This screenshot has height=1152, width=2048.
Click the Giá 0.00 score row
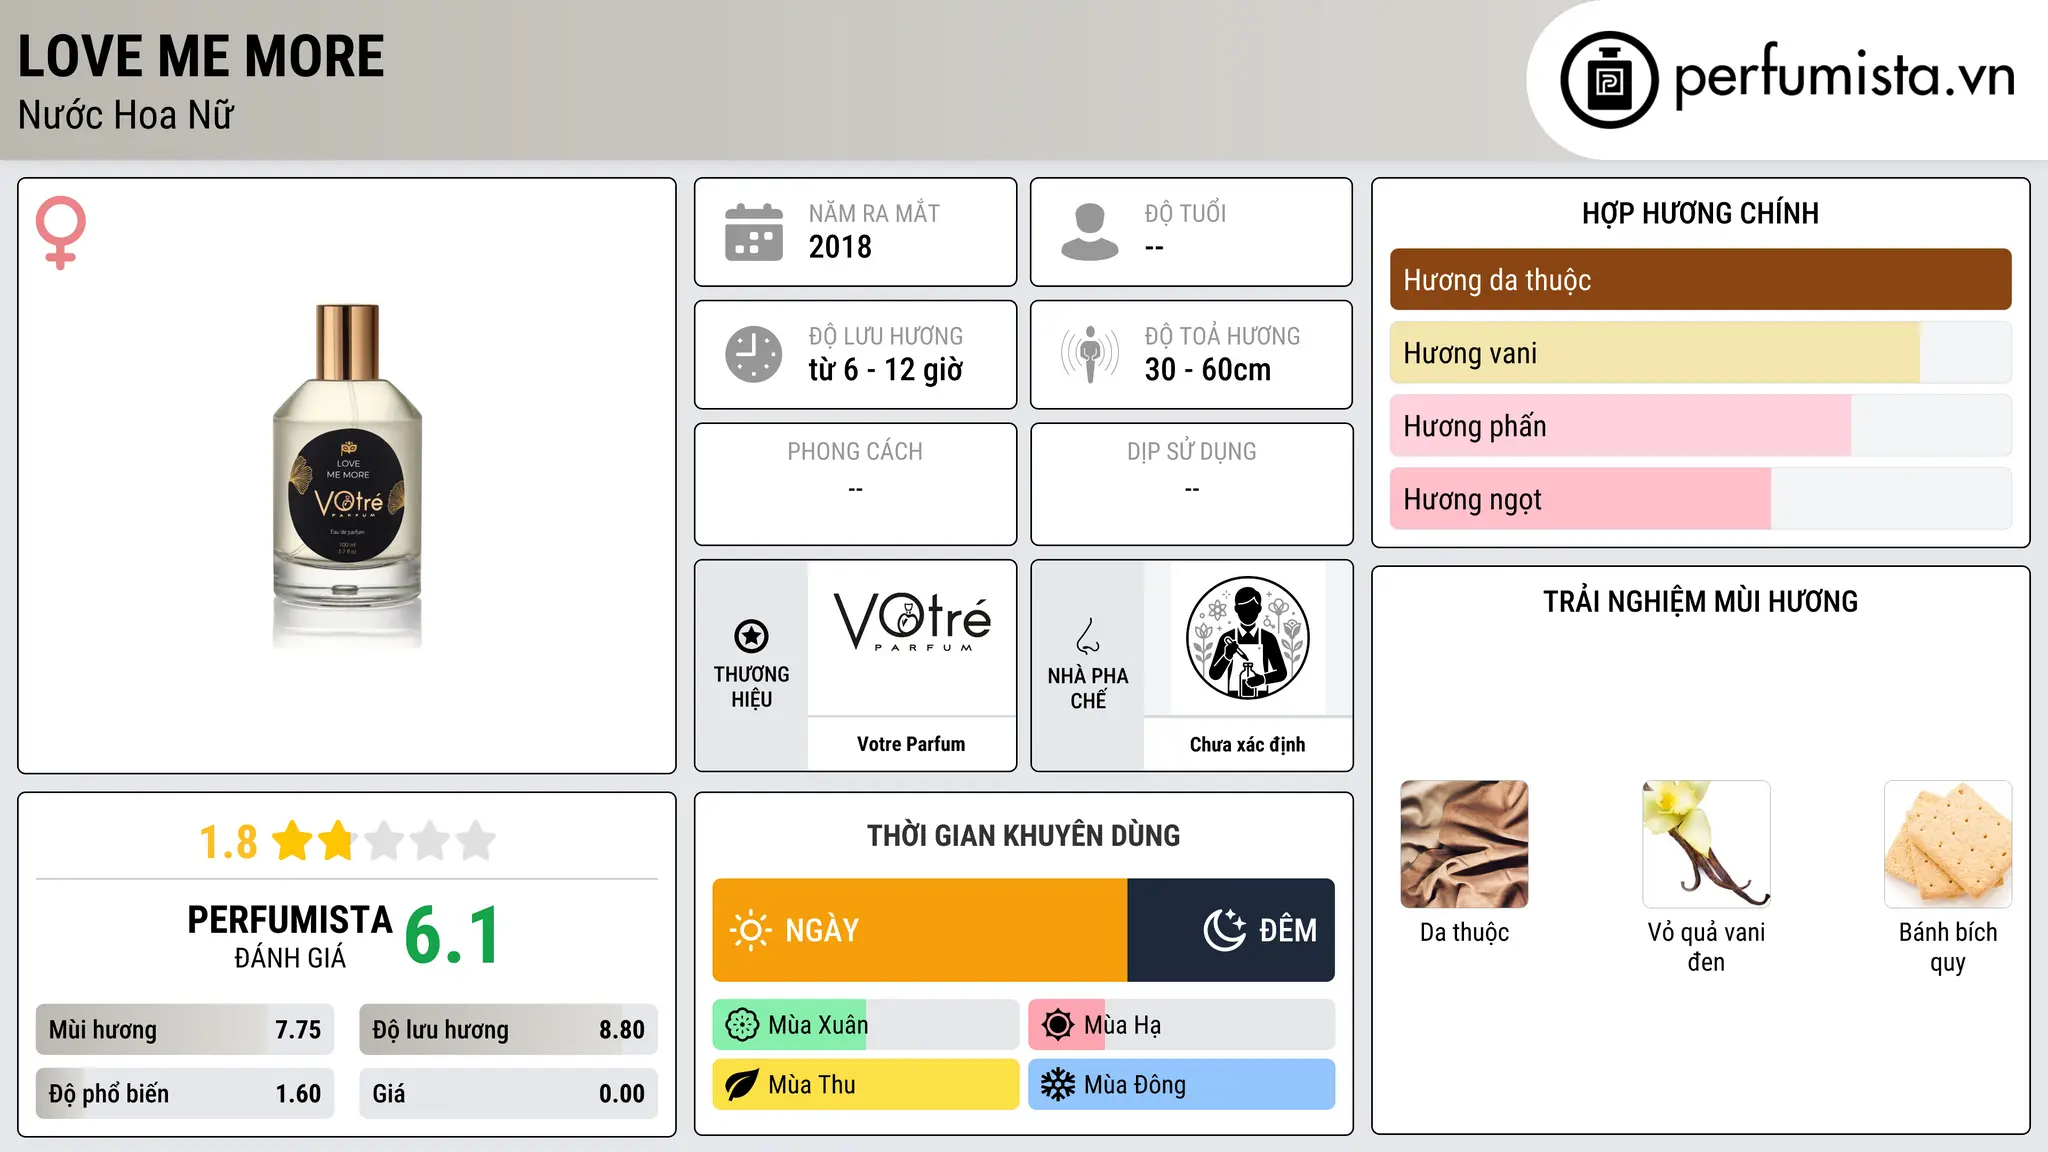point(509,1094)
